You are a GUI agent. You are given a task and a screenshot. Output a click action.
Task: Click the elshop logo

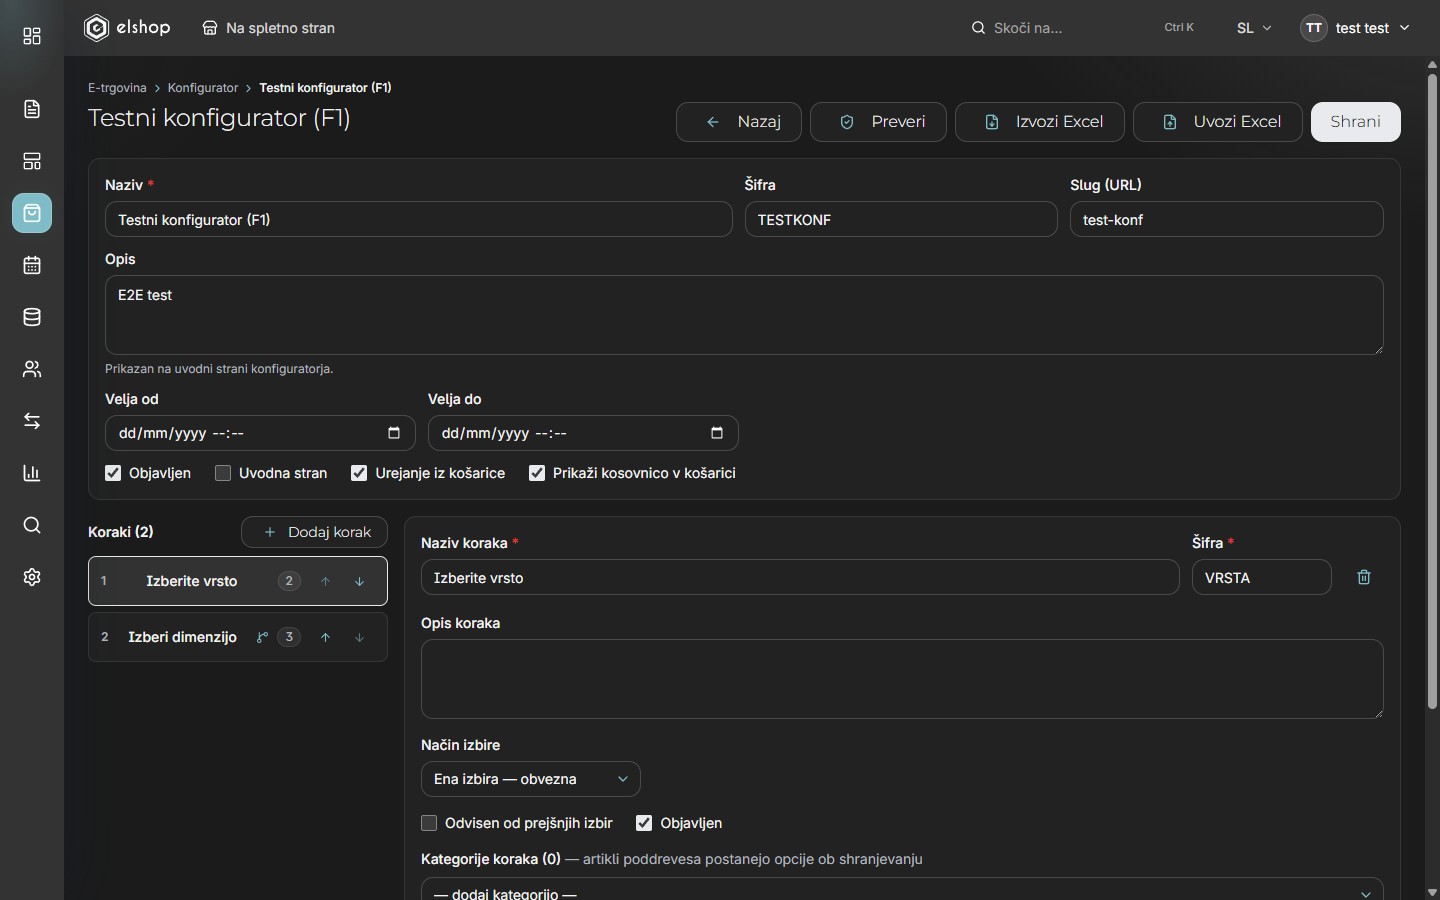click(x=127, y=28)
